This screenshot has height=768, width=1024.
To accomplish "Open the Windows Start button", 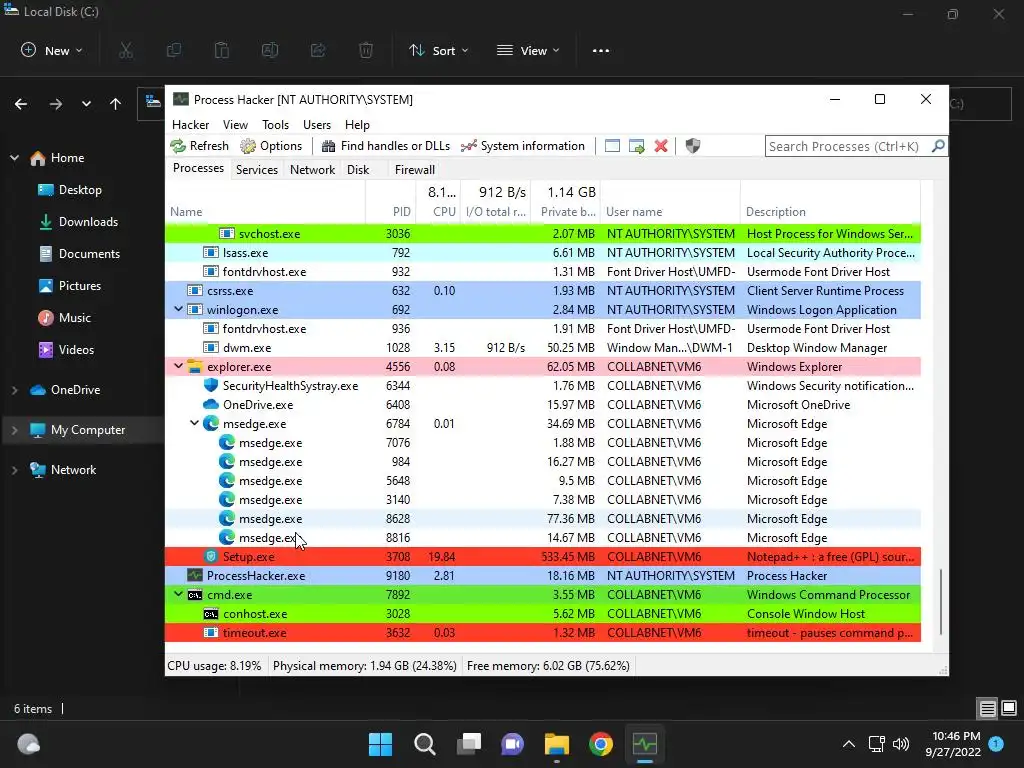I will [380, 744].
